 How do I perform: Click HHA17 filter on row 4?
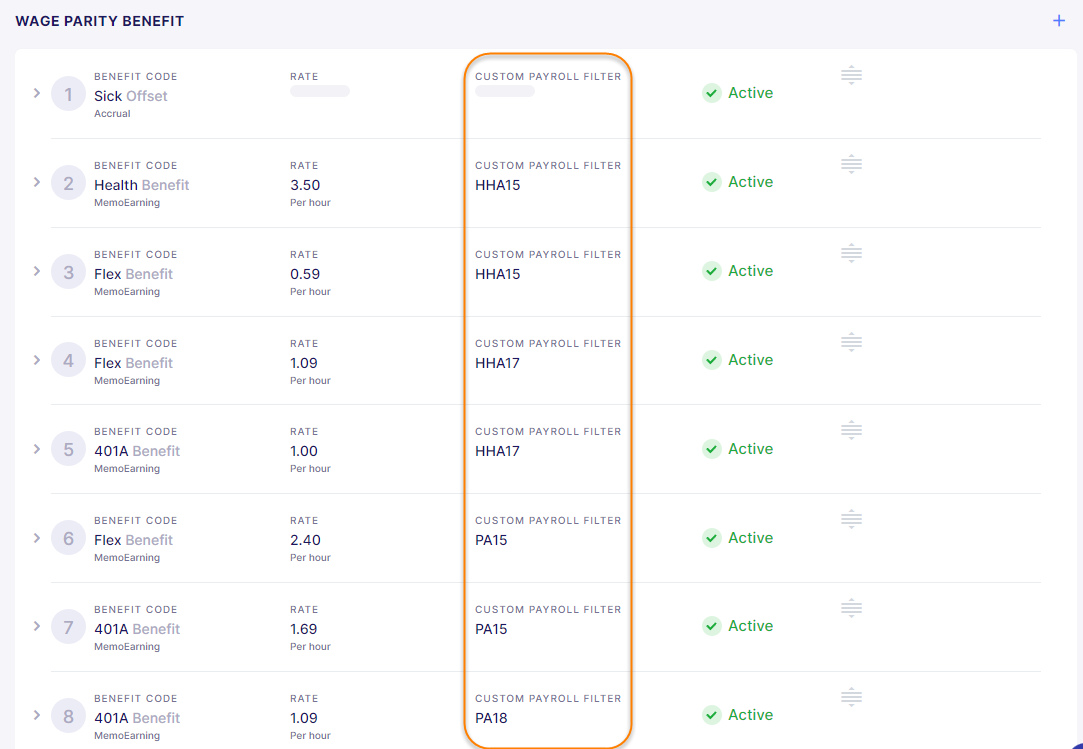pos(497,363)
